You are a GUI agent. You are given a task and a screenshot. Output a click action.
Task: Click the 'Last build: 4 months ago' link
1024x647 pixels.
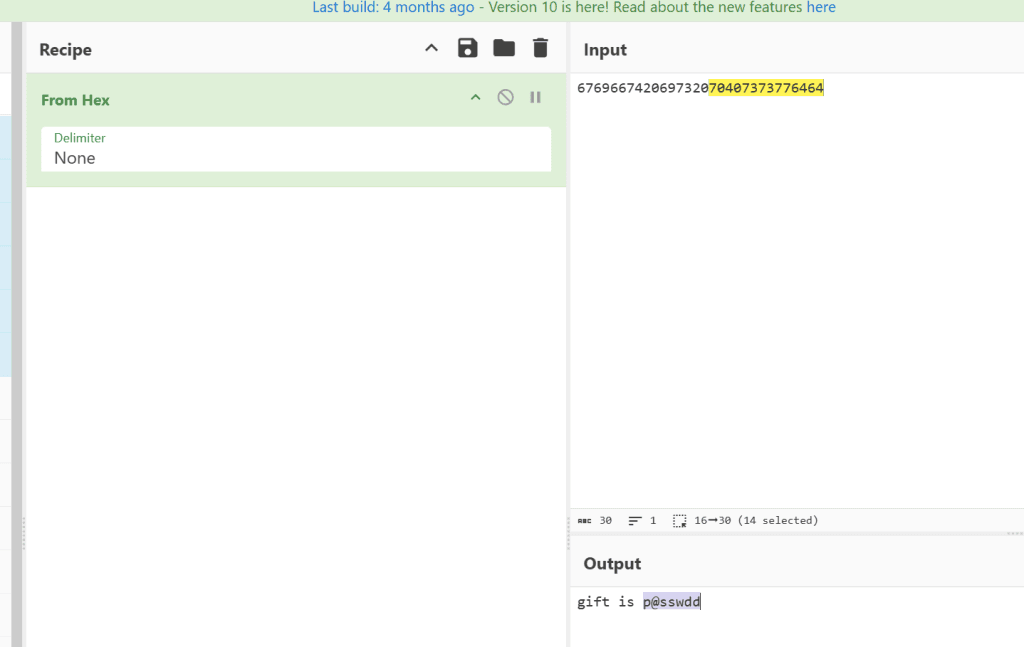tap(391, 8)
